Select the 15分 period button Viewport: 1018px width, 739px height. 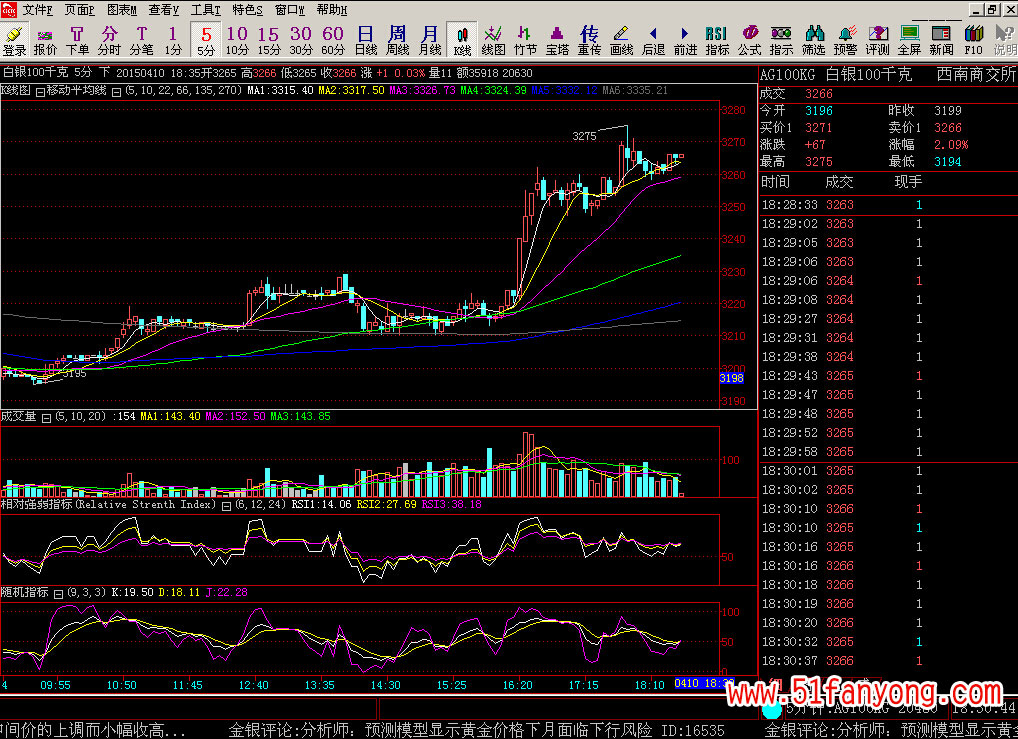point(269,40)
